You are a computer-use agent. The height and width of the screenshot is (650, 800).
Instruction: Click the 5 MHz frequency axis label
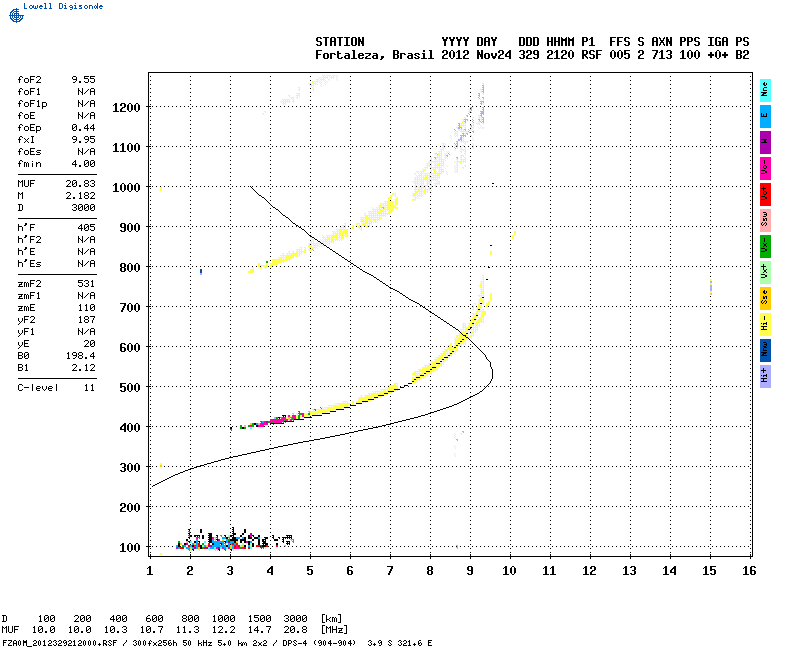point(310,571)
